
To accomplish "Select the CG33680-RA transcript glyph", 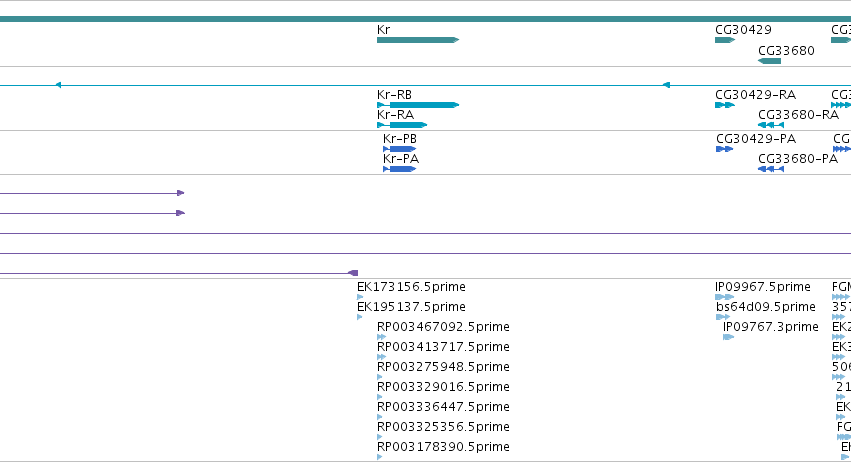I will (771, 125).
